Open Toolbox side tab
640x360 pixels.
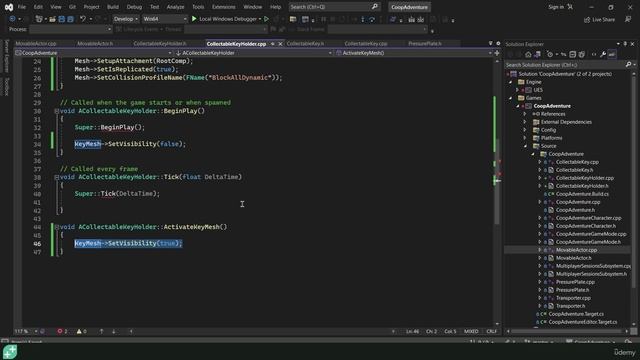[x=7, y=87]
